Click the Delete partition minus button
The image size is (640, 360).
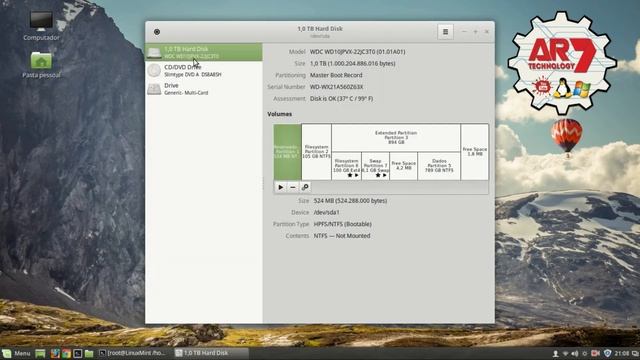point(293,187)
